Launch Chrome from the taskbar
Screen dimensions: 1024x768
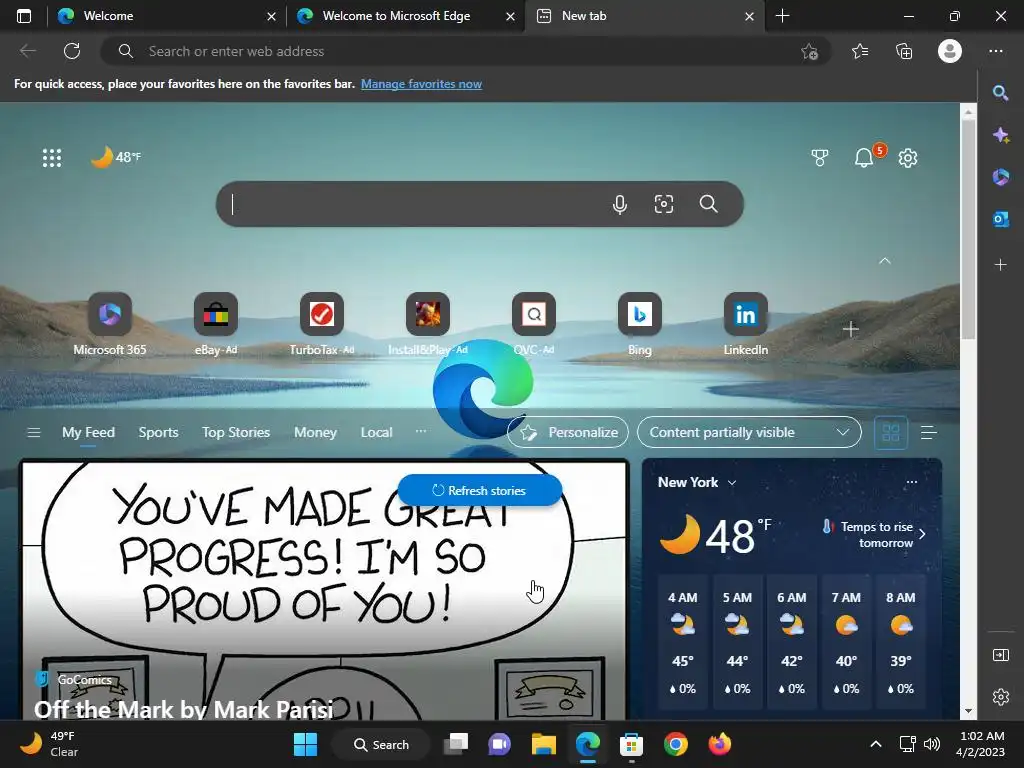[675, 744]
